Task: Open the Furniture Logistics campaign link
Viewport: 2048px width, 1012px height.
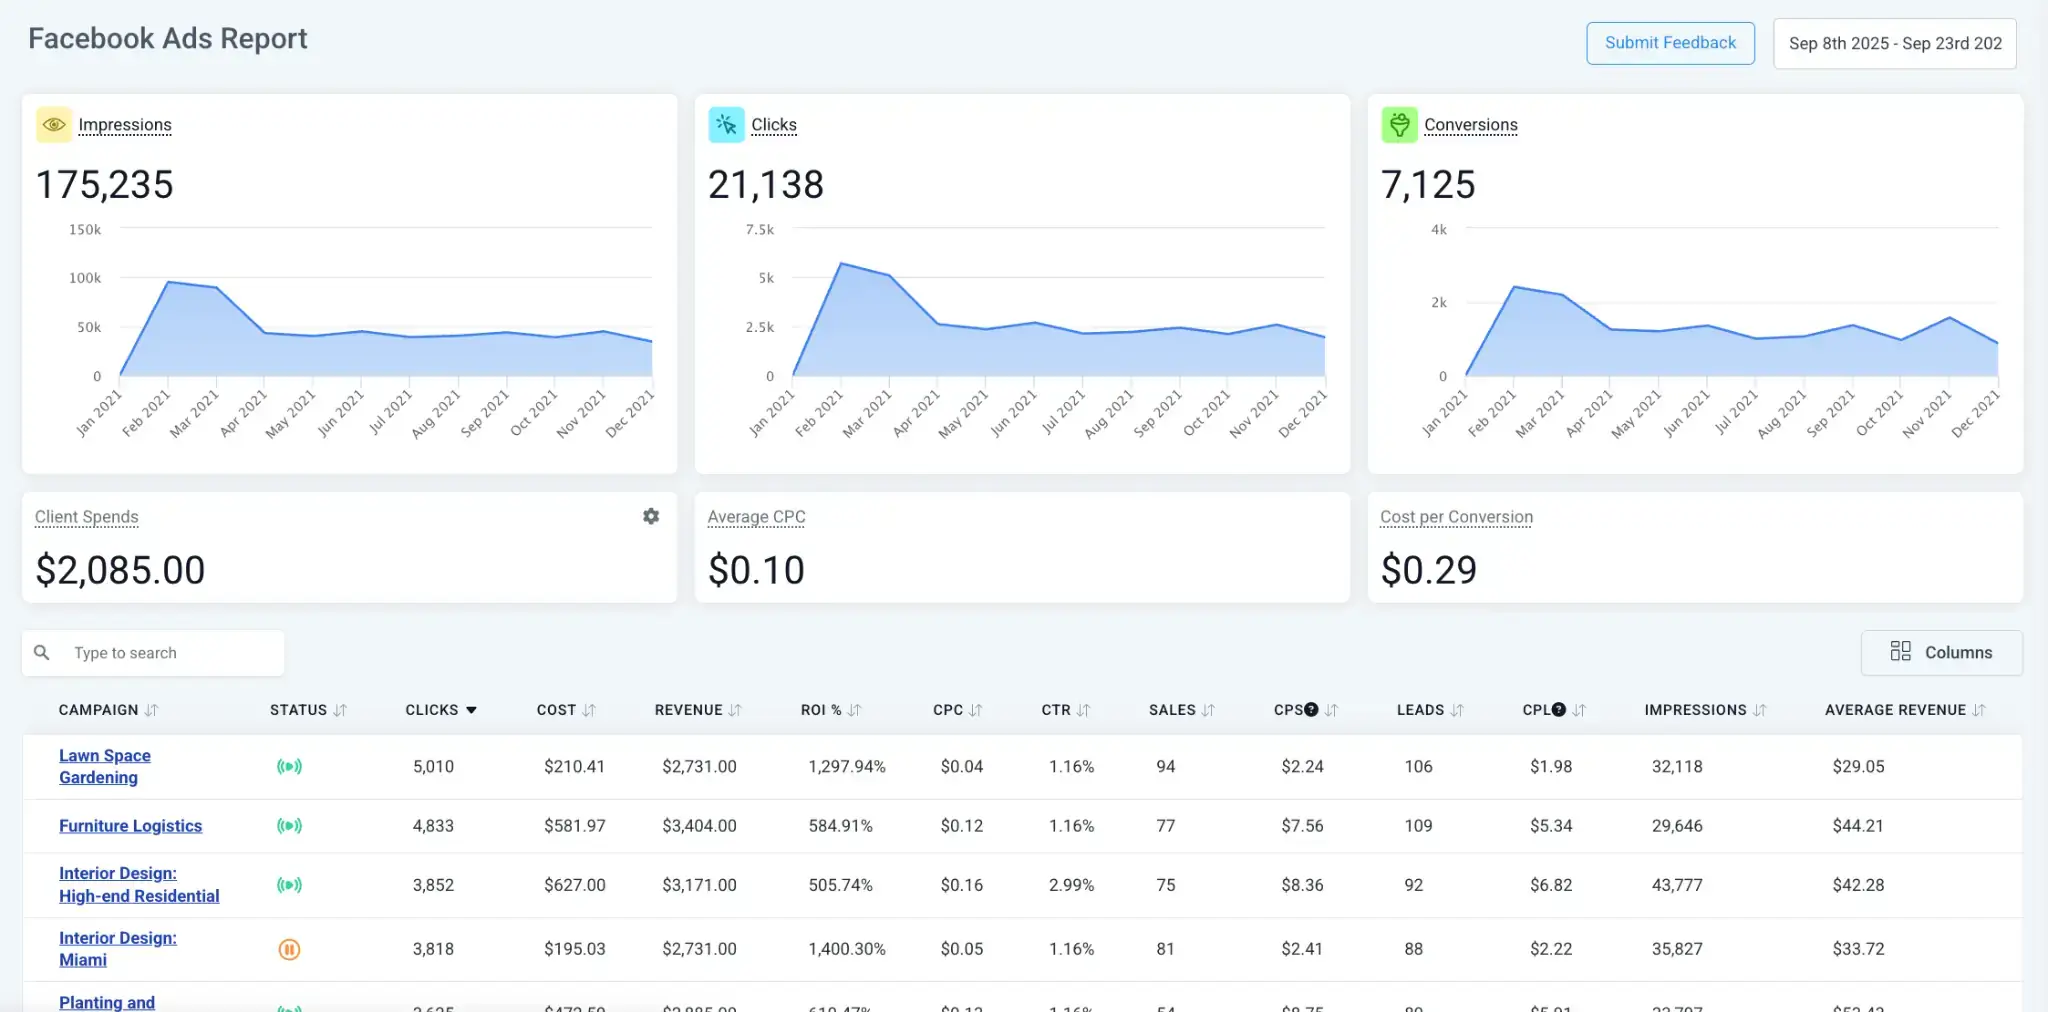Action: pyautogui.click(x=130, y=826)
